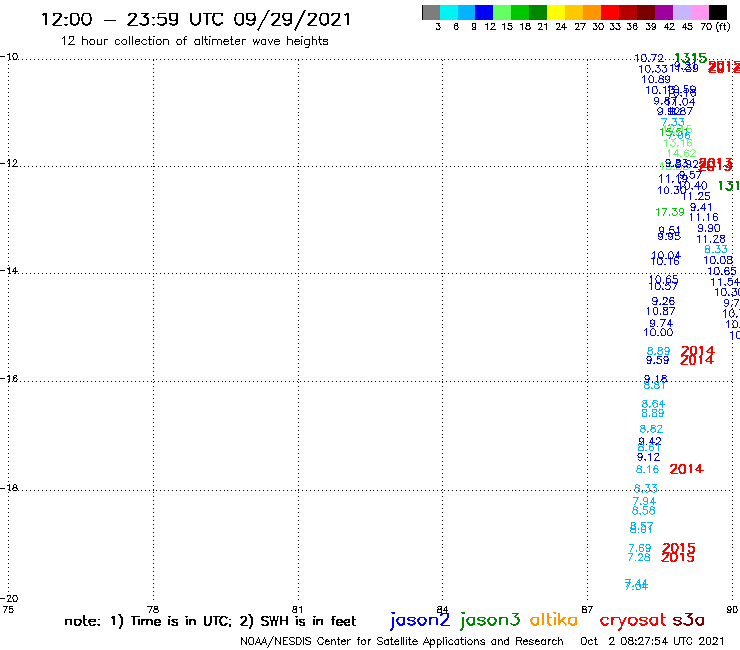The height and width of the screenshot is (650, 740).
Task: Click the black swatch at the legend's end
Action: point(717,12)
